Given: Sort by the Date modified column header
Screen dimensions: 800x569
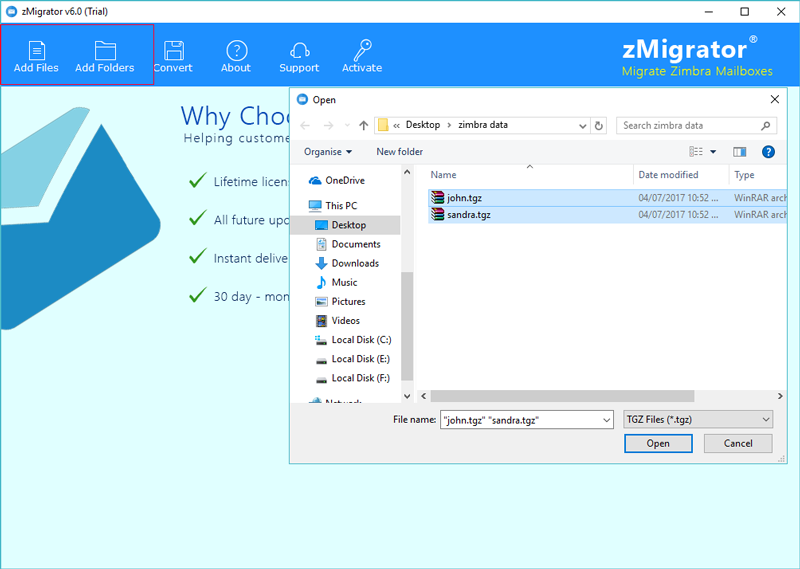Looking at the screenshot, I should [668, 175].
